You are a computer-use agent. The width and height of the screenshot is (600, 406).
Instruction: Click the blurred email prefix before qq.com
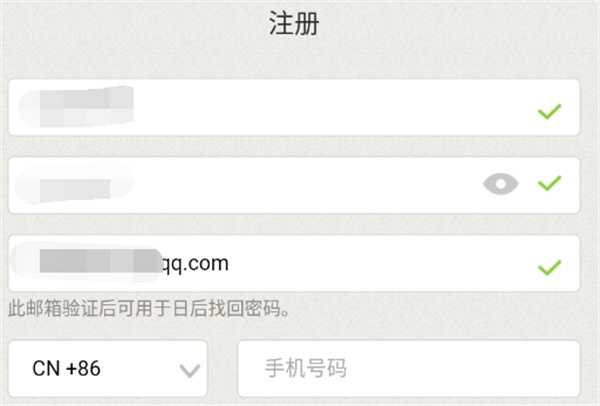tap(100, 261)
